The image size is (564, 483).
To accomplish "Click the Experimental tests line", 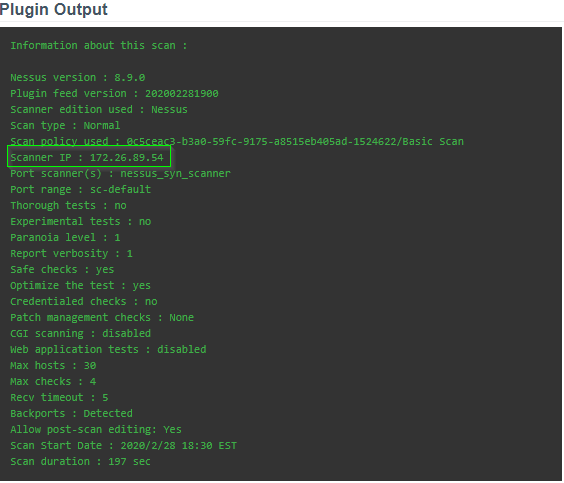I will (x=81, y=222).
